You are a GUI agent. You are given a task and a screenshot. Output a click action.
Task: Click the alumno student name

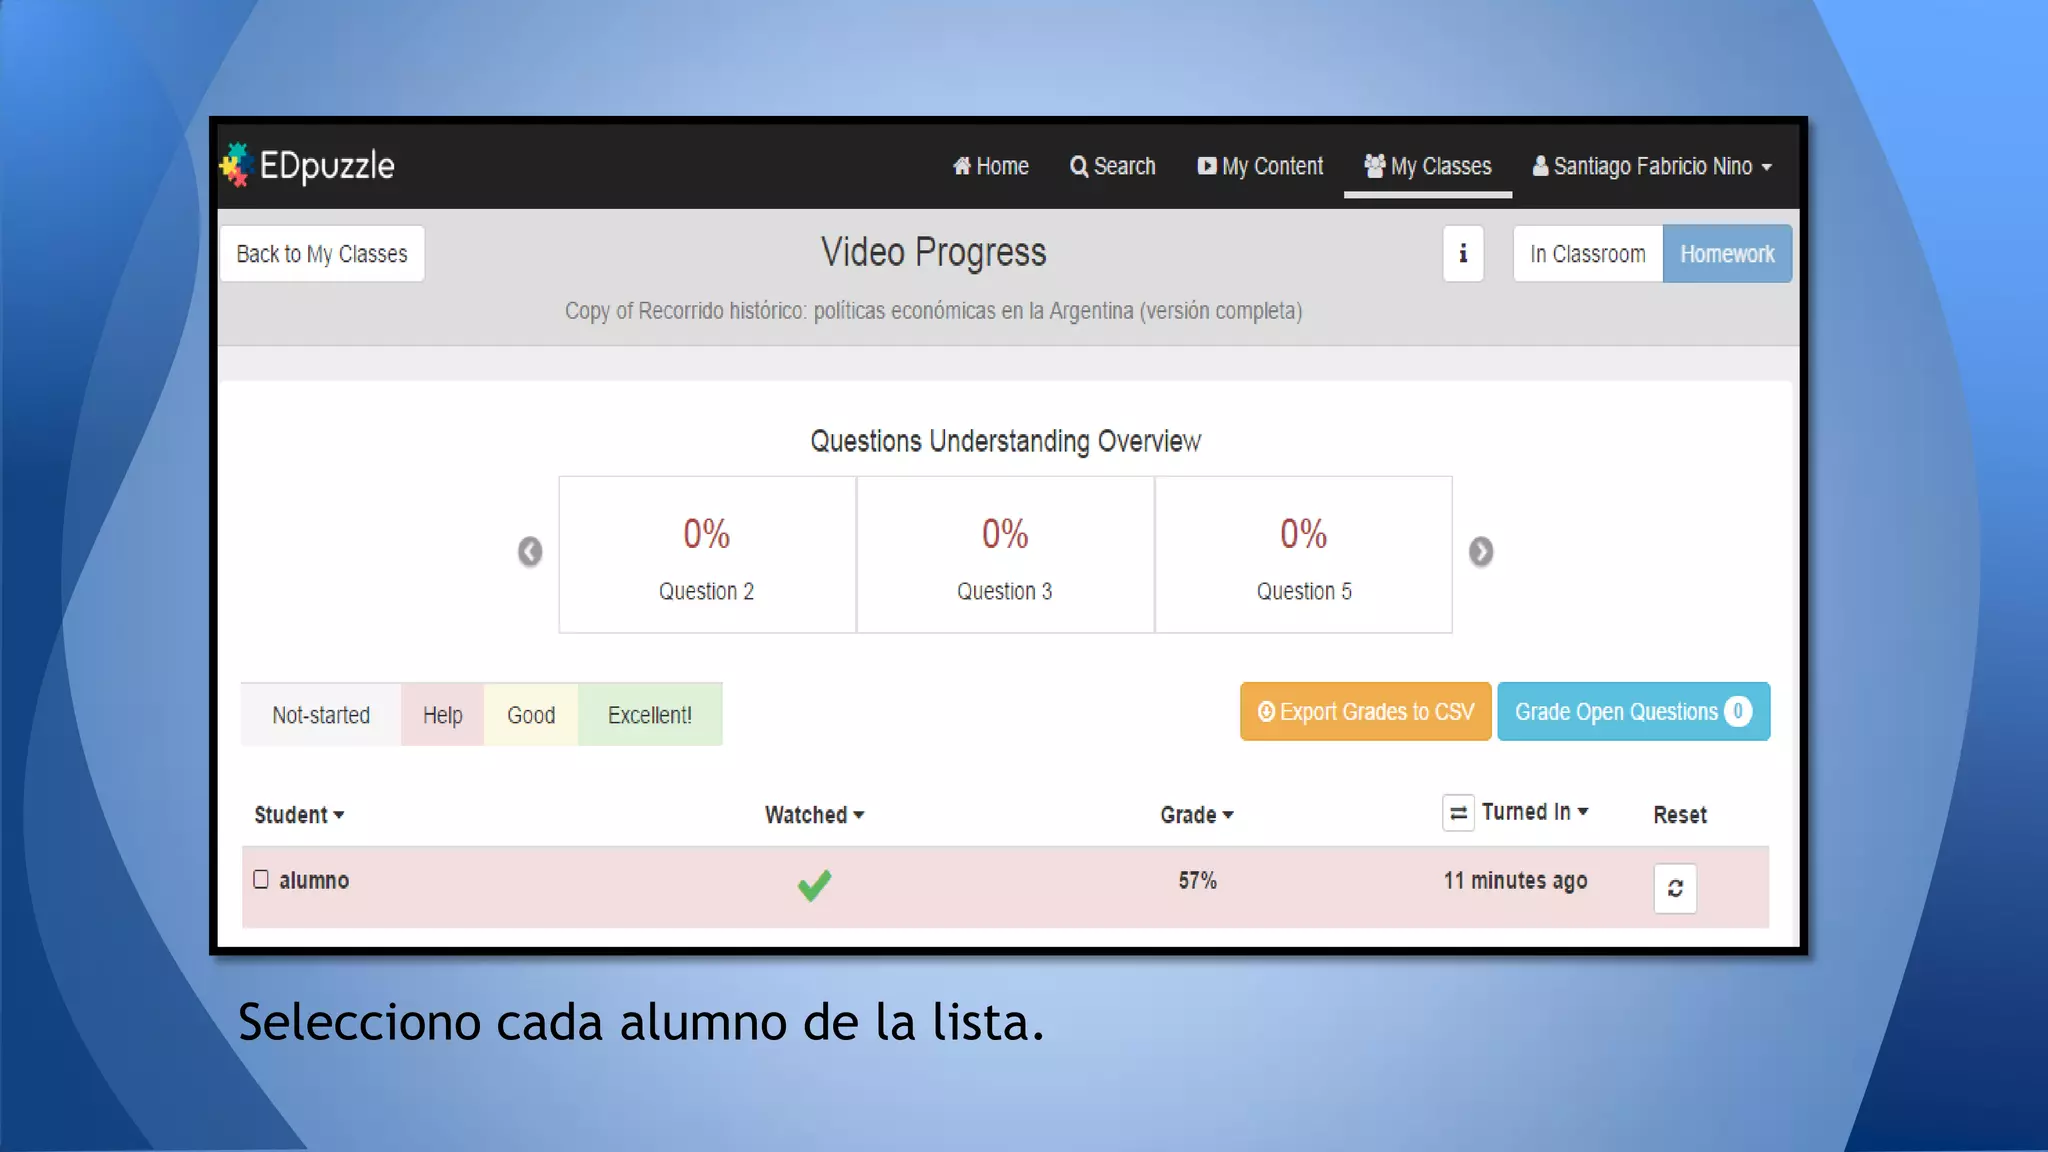314,881
